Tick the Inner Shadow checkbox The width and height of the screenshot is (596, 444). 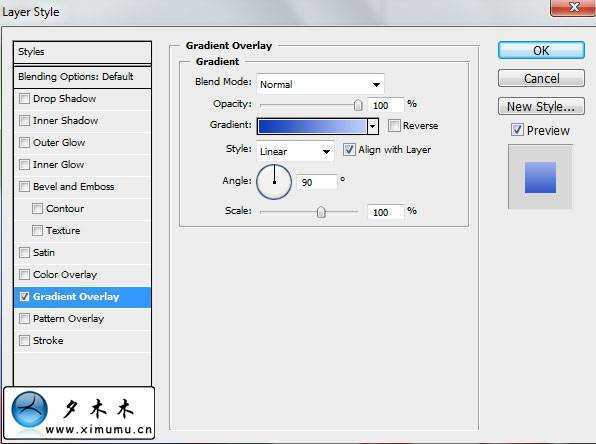(24, 121)
